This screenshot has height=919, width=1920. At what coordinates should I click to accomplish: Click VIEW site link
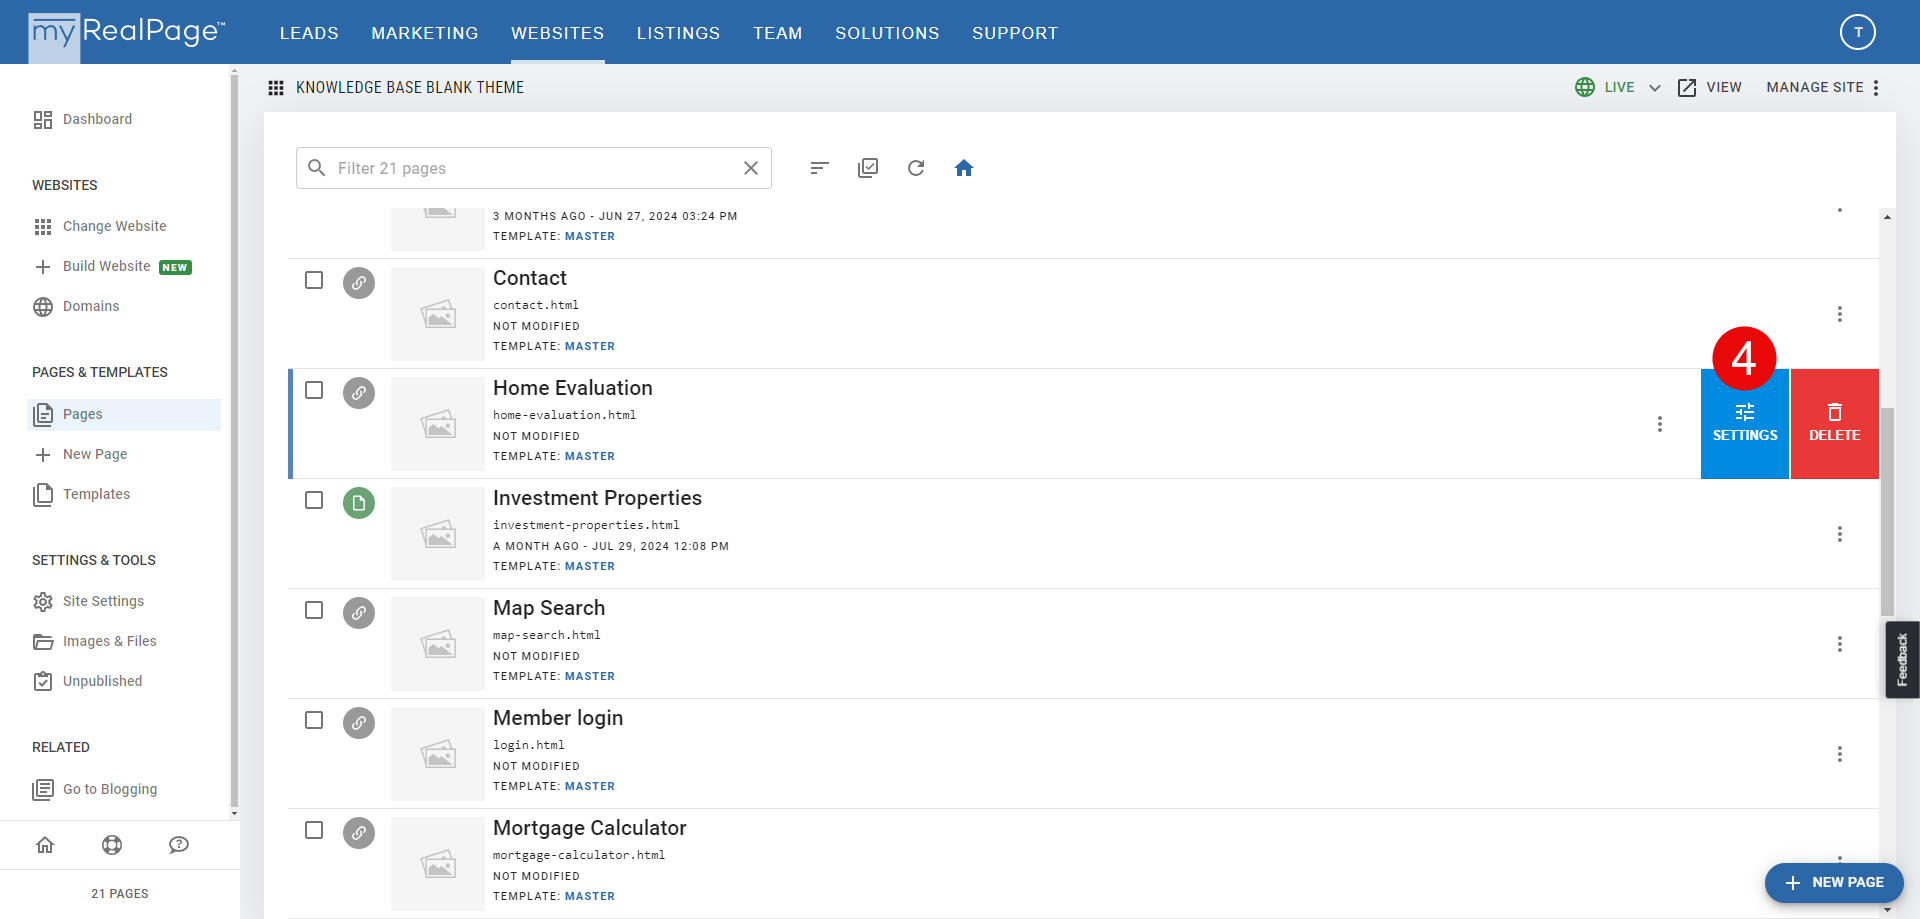click(1710, 88)
